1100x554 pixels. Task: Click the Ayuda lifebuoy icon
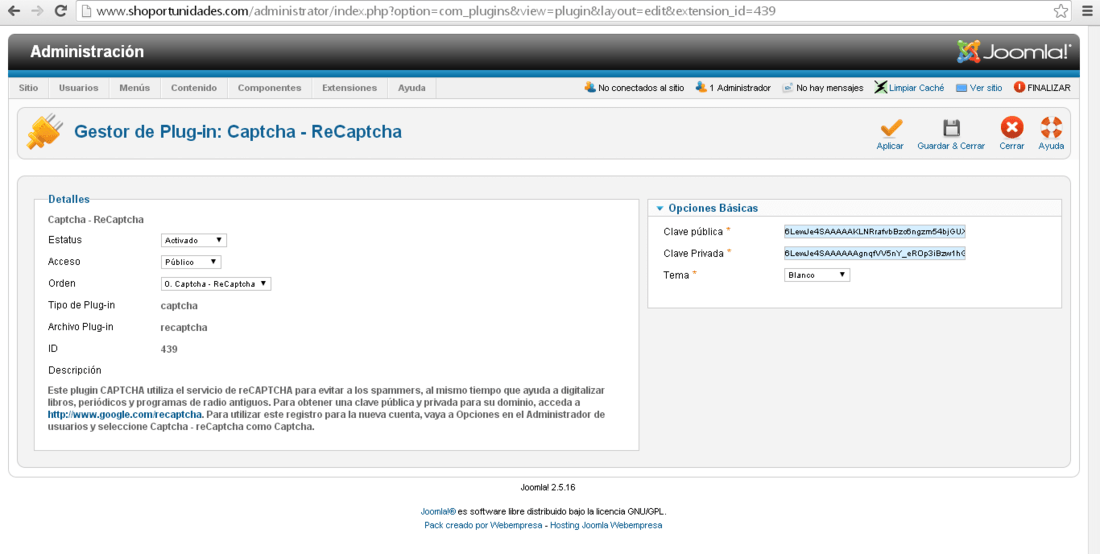1052,128
